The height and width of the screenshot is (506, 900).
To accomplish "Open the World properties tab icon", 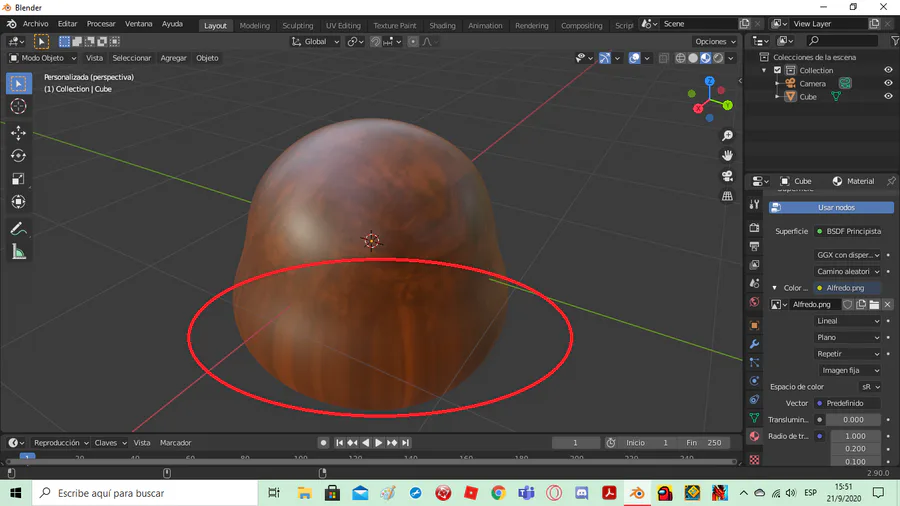I will point(755,302).
